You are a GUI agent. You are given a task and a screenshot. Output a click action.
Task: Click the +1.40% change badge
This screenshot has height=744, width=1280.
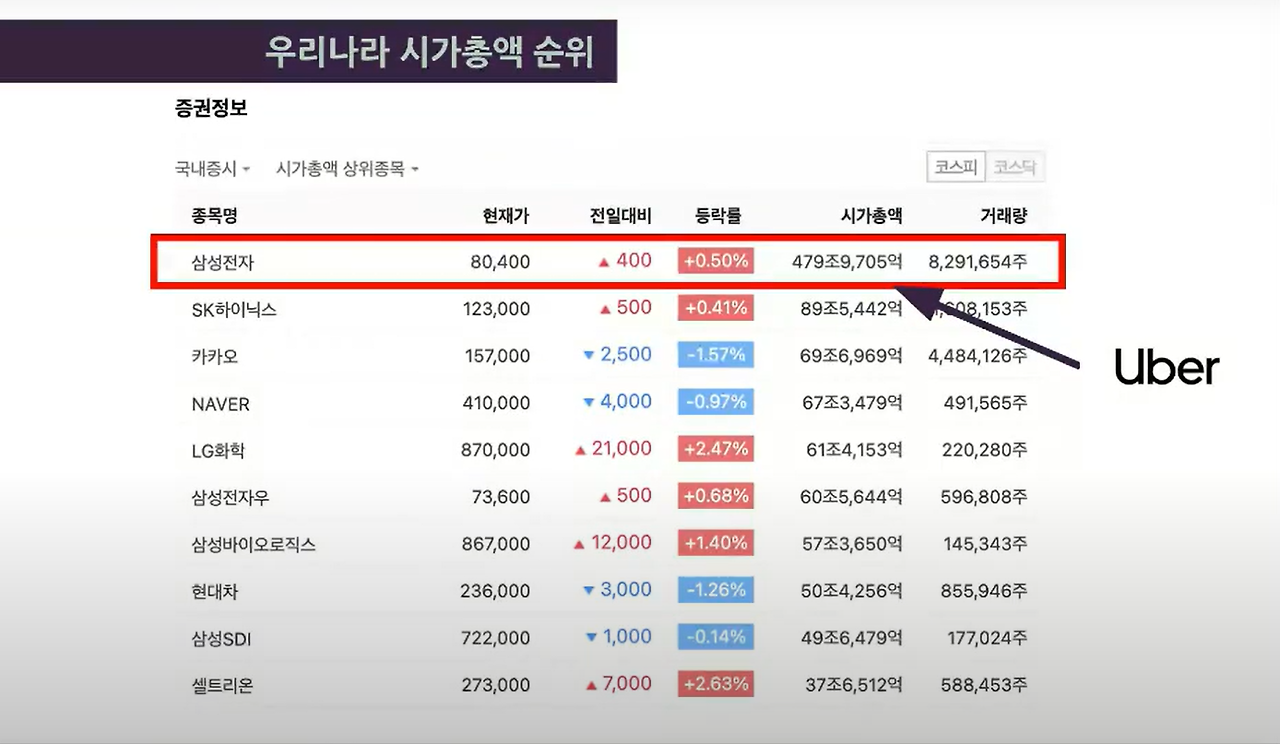(715, 543)
